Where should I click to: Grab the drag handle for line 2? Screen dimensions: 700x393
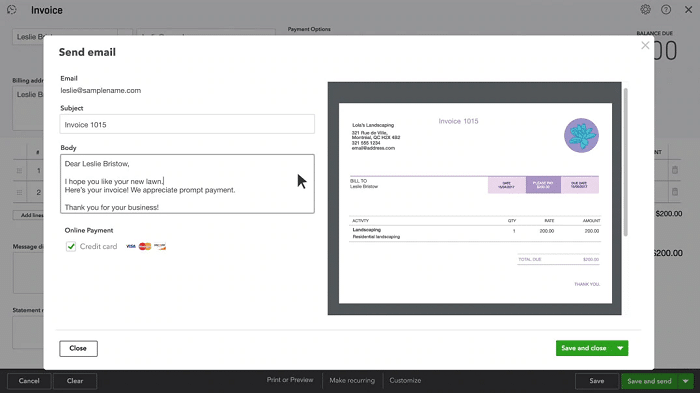tap(19, 192)
